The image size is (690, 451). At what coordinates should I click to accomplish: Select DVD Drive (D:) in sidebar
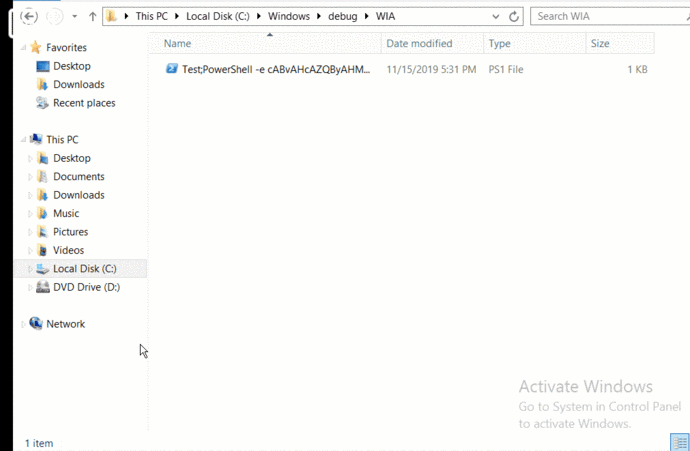[86, 287]
